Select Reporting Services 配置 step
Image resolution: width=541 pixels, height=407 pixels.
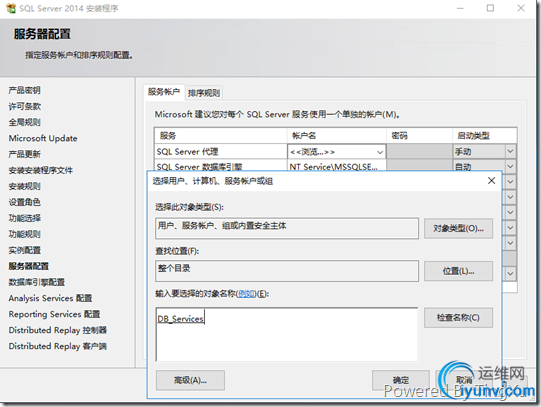[x=54, y=314]
